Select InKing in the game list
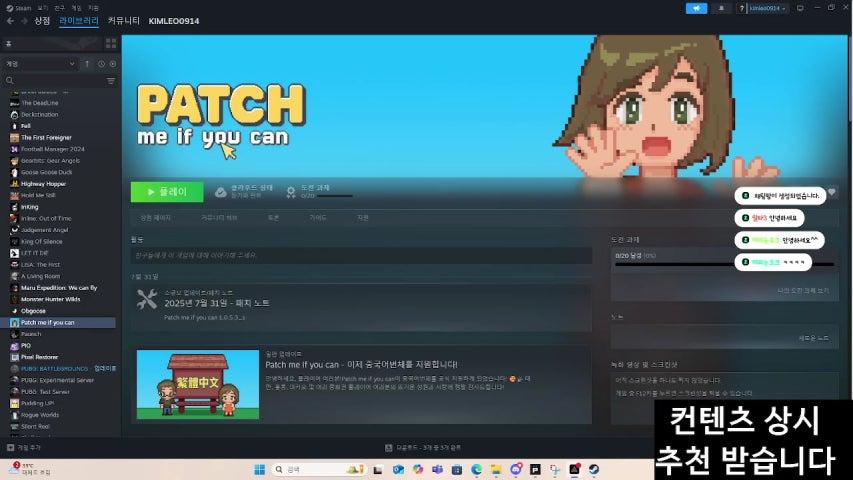This screenshot has height=480, width=853. (x=29, y=207)
